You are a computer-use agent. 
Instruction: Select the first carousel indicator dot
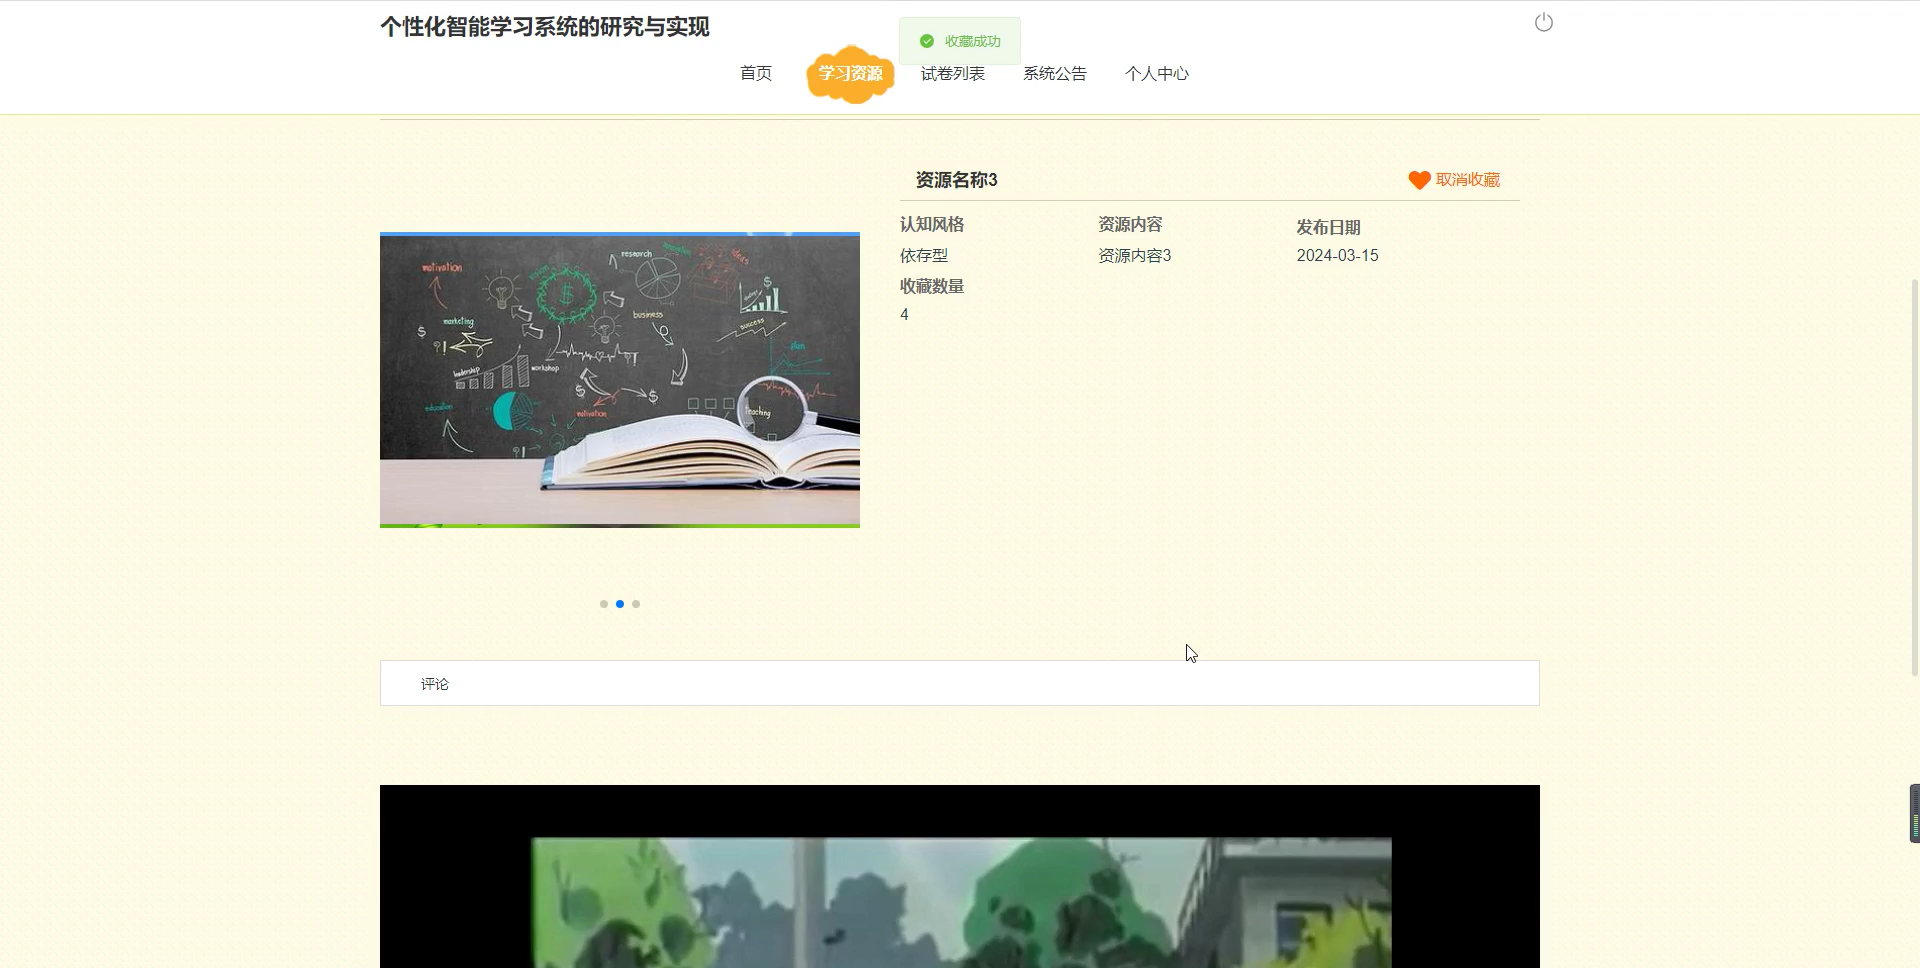(604, 603)
